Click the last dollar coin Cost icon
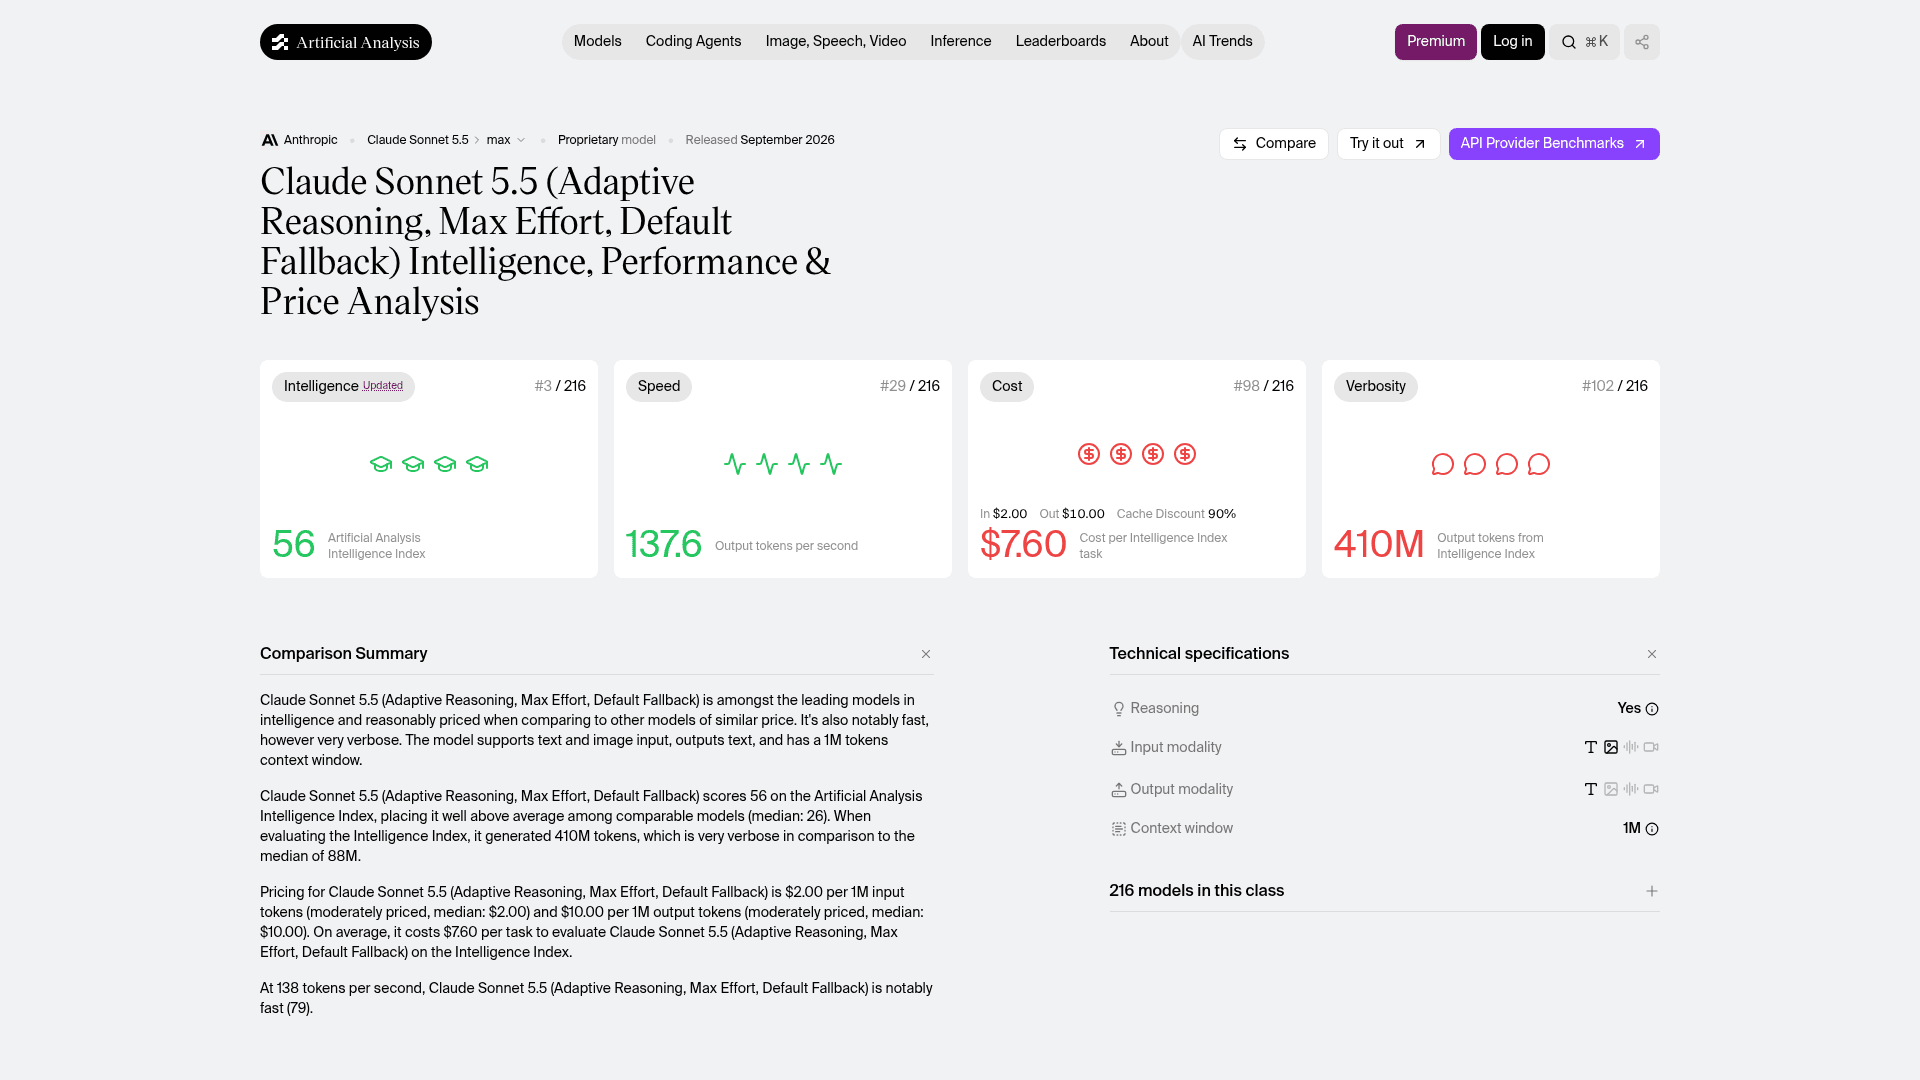 coord(1185,454)
